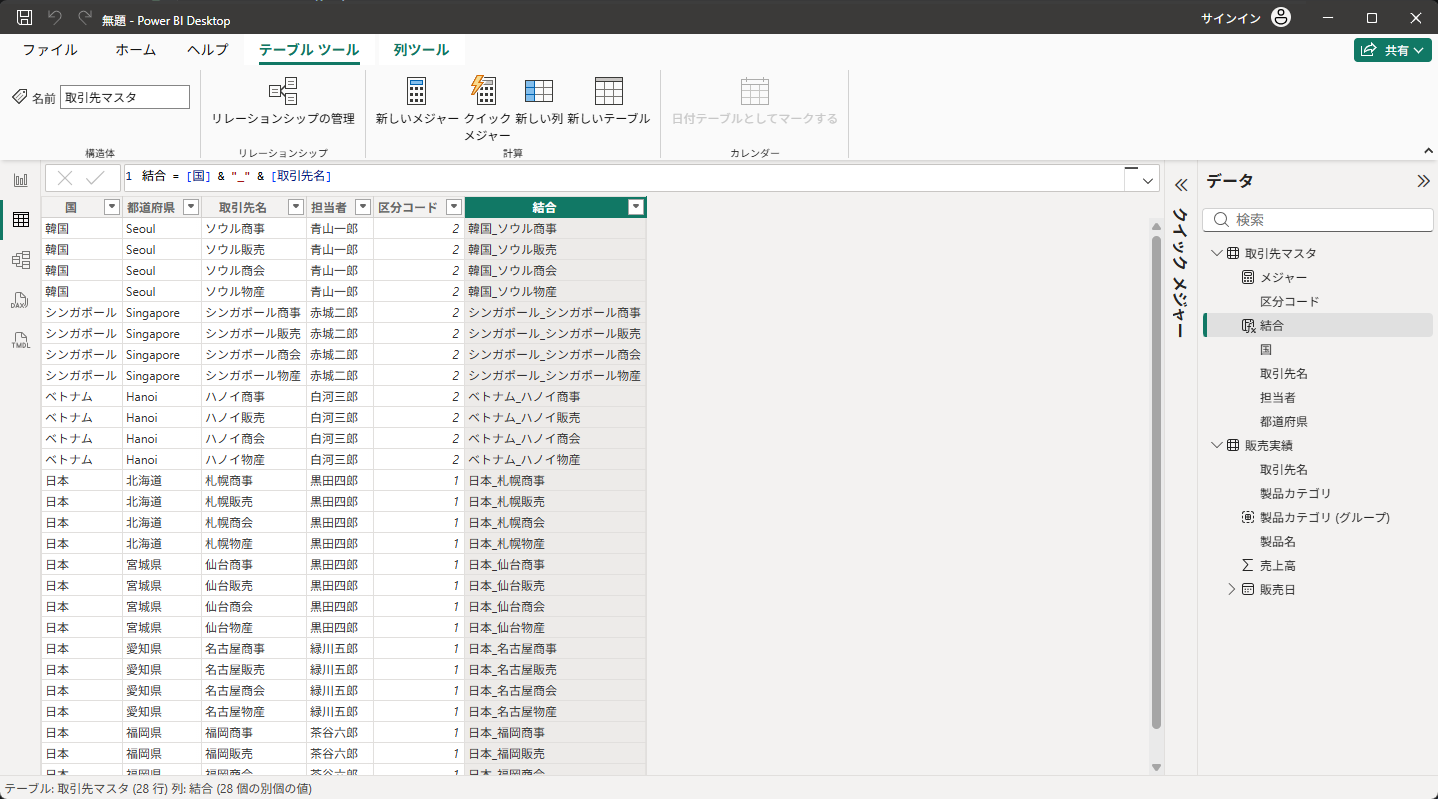Select 製品カテゴリ (グループ) field
The height and width of the screenshot is (799, 1438).
1324,517
